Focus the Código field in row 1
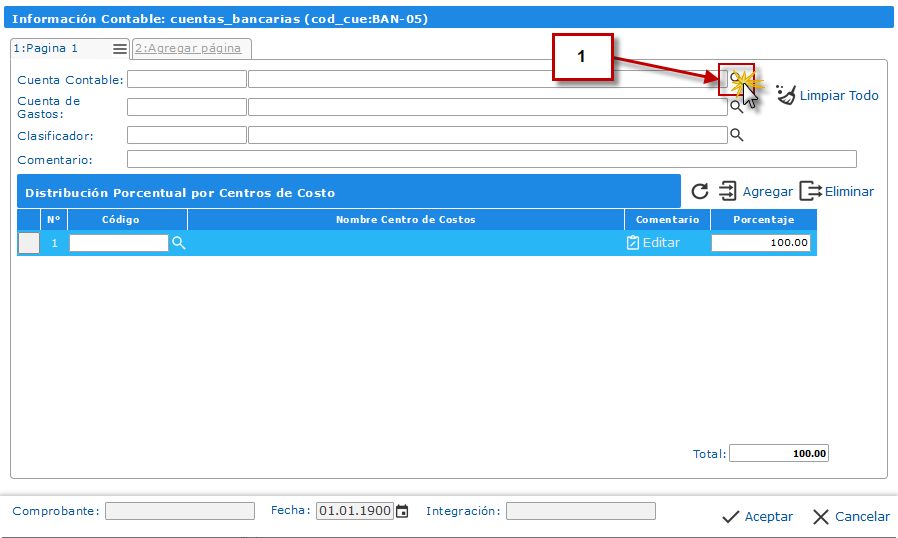Screen dimensions: 898x538 (x=119, y=243)
